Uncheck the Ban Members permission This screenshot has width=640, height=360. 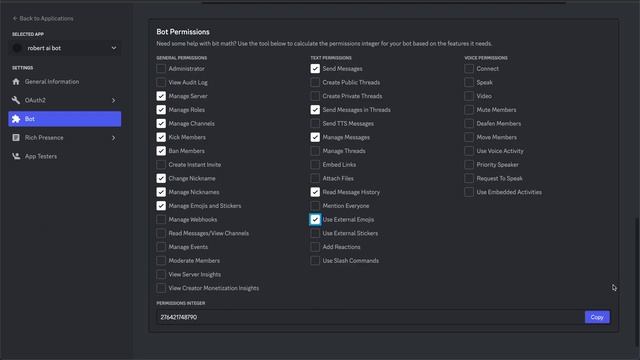(161, 151)
